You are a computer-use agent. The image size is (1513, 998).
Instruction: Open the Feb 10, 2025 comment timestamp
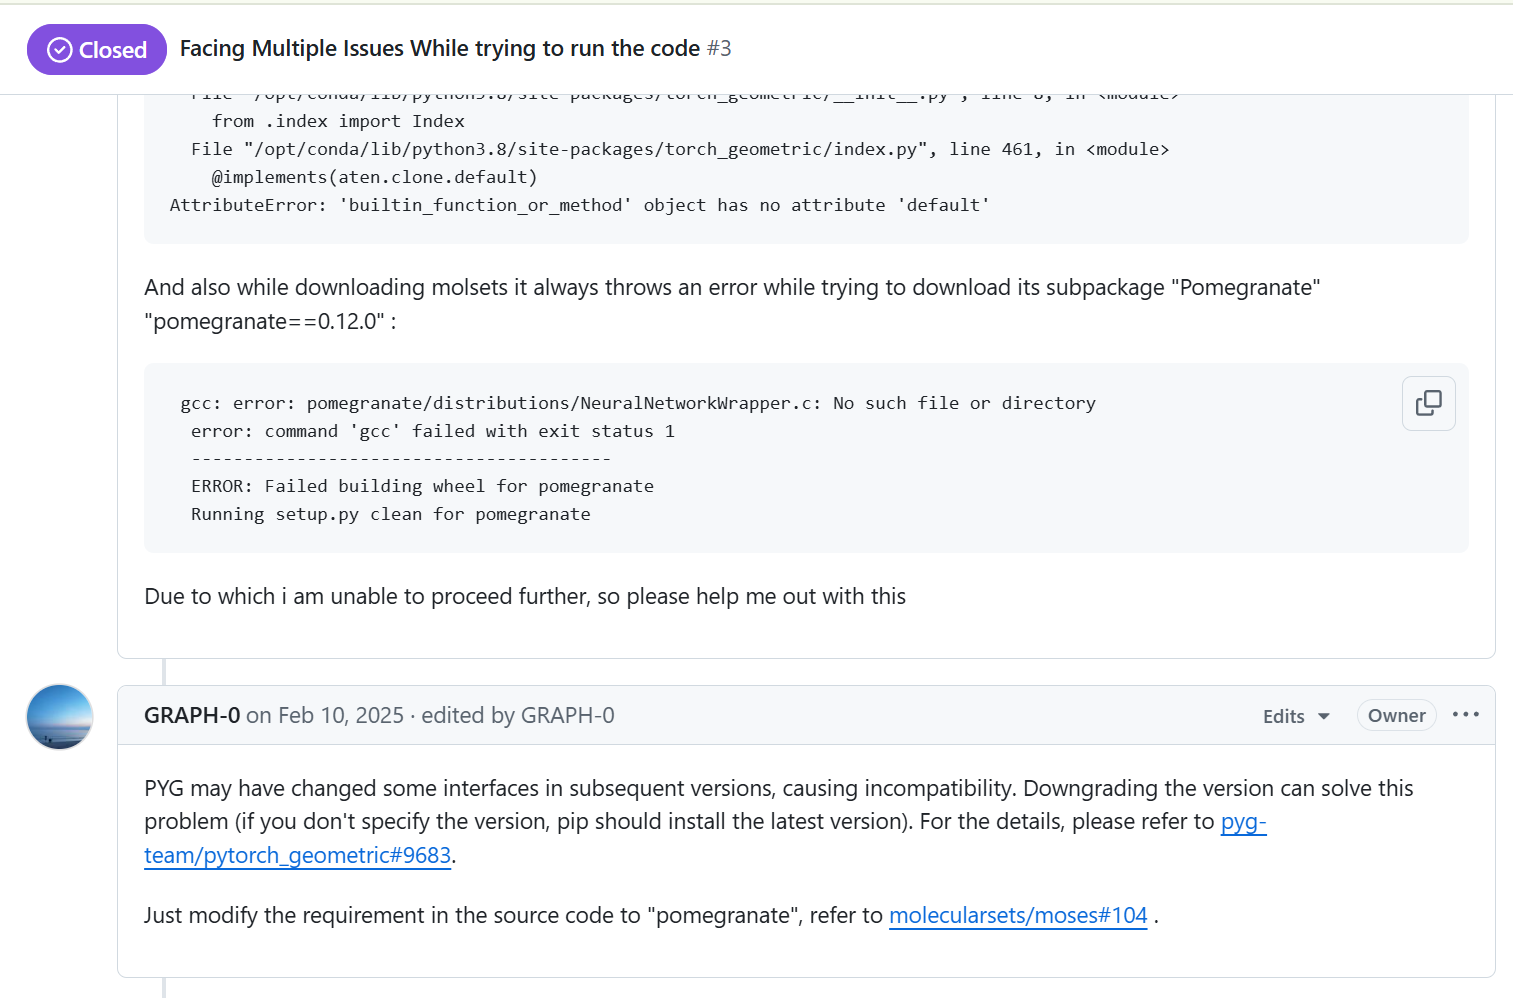tap(325, 716)
